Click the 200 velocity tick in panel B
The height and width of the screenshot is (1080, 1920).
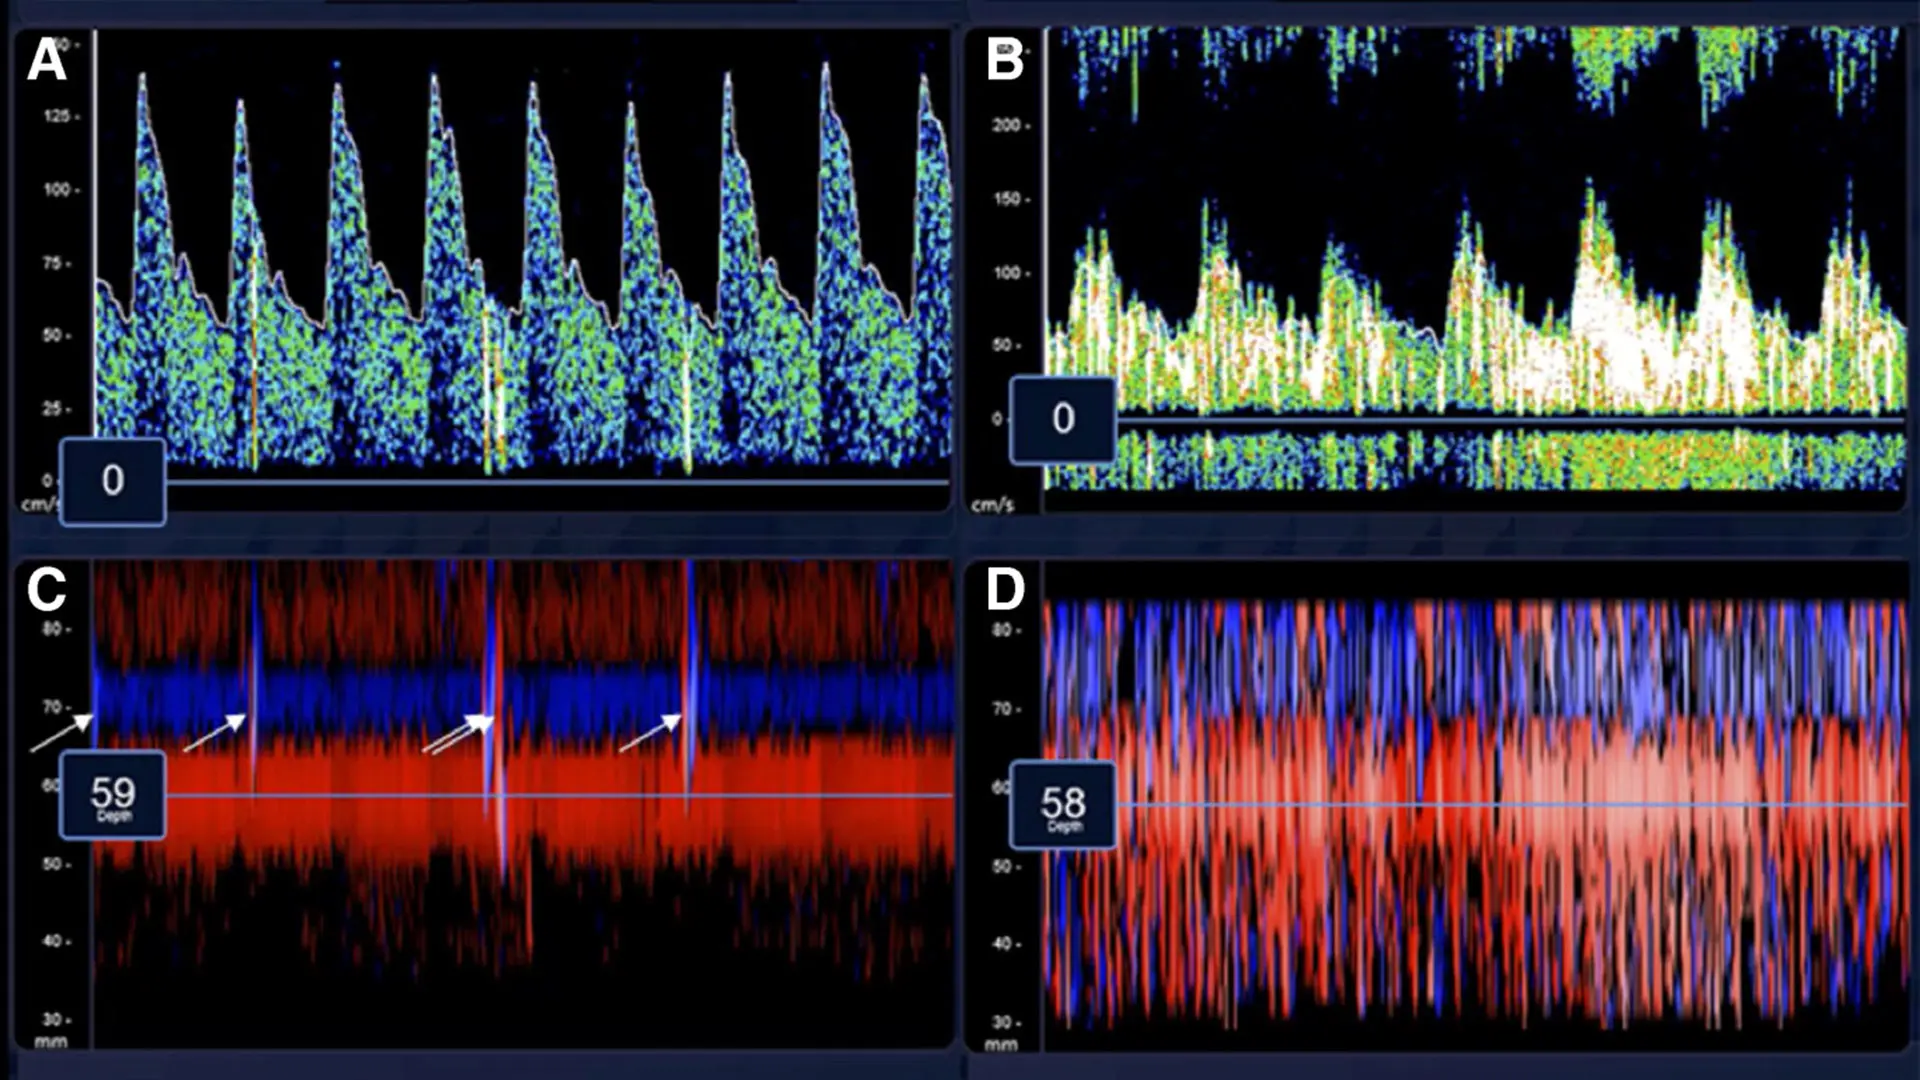1006,125
